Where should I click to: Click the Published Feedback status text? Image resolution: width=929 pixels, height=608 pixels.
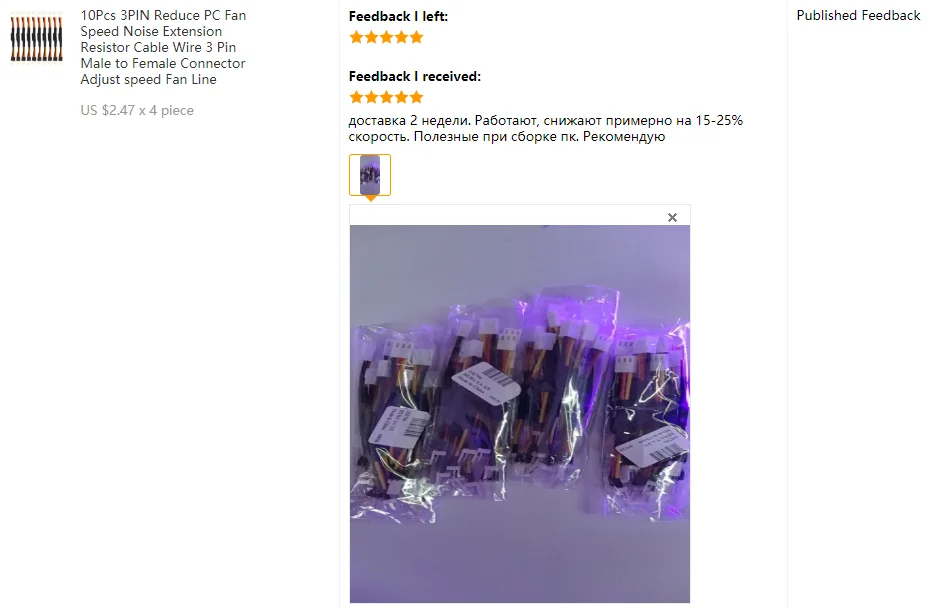point(858,15)
